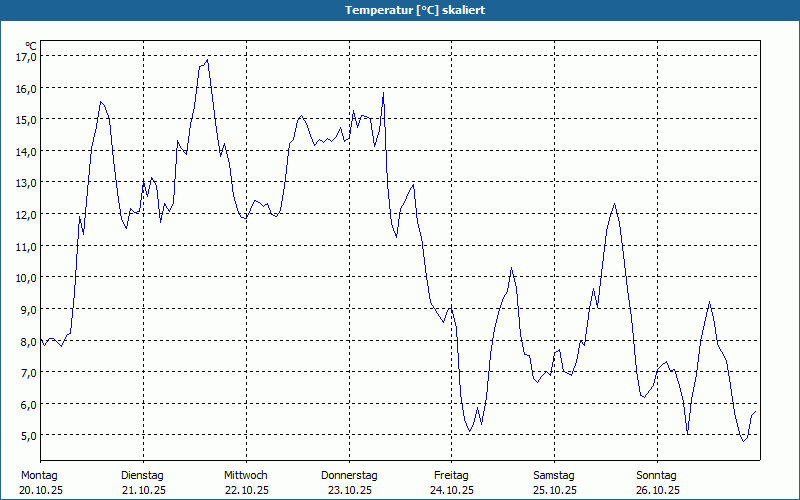Click the Freitag day label
The height and width of the screenshot is (500, 800).
451,476
